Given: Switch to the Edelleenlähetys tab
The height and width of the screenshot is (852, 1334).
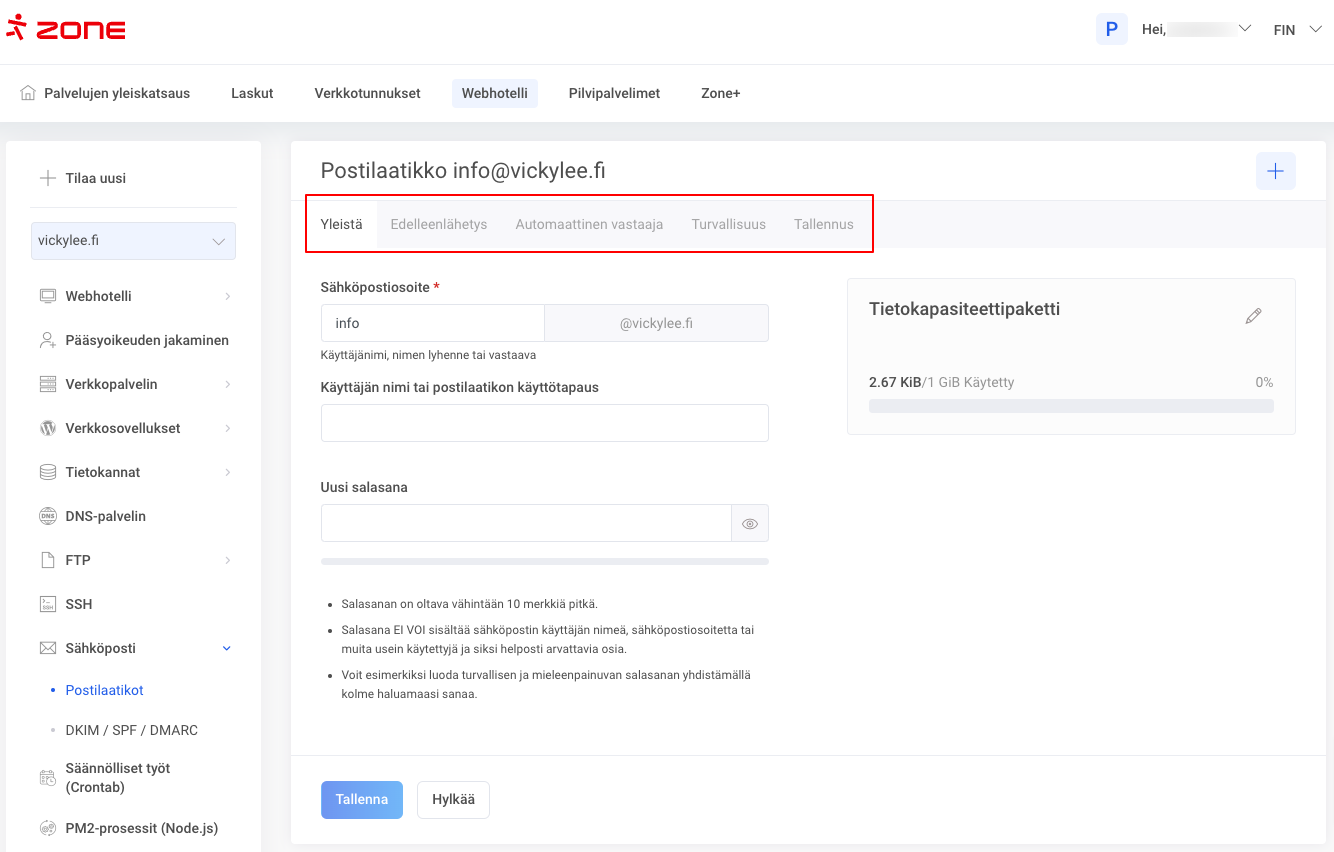Looking at the screenshot, I should click(x=438, y=224).
